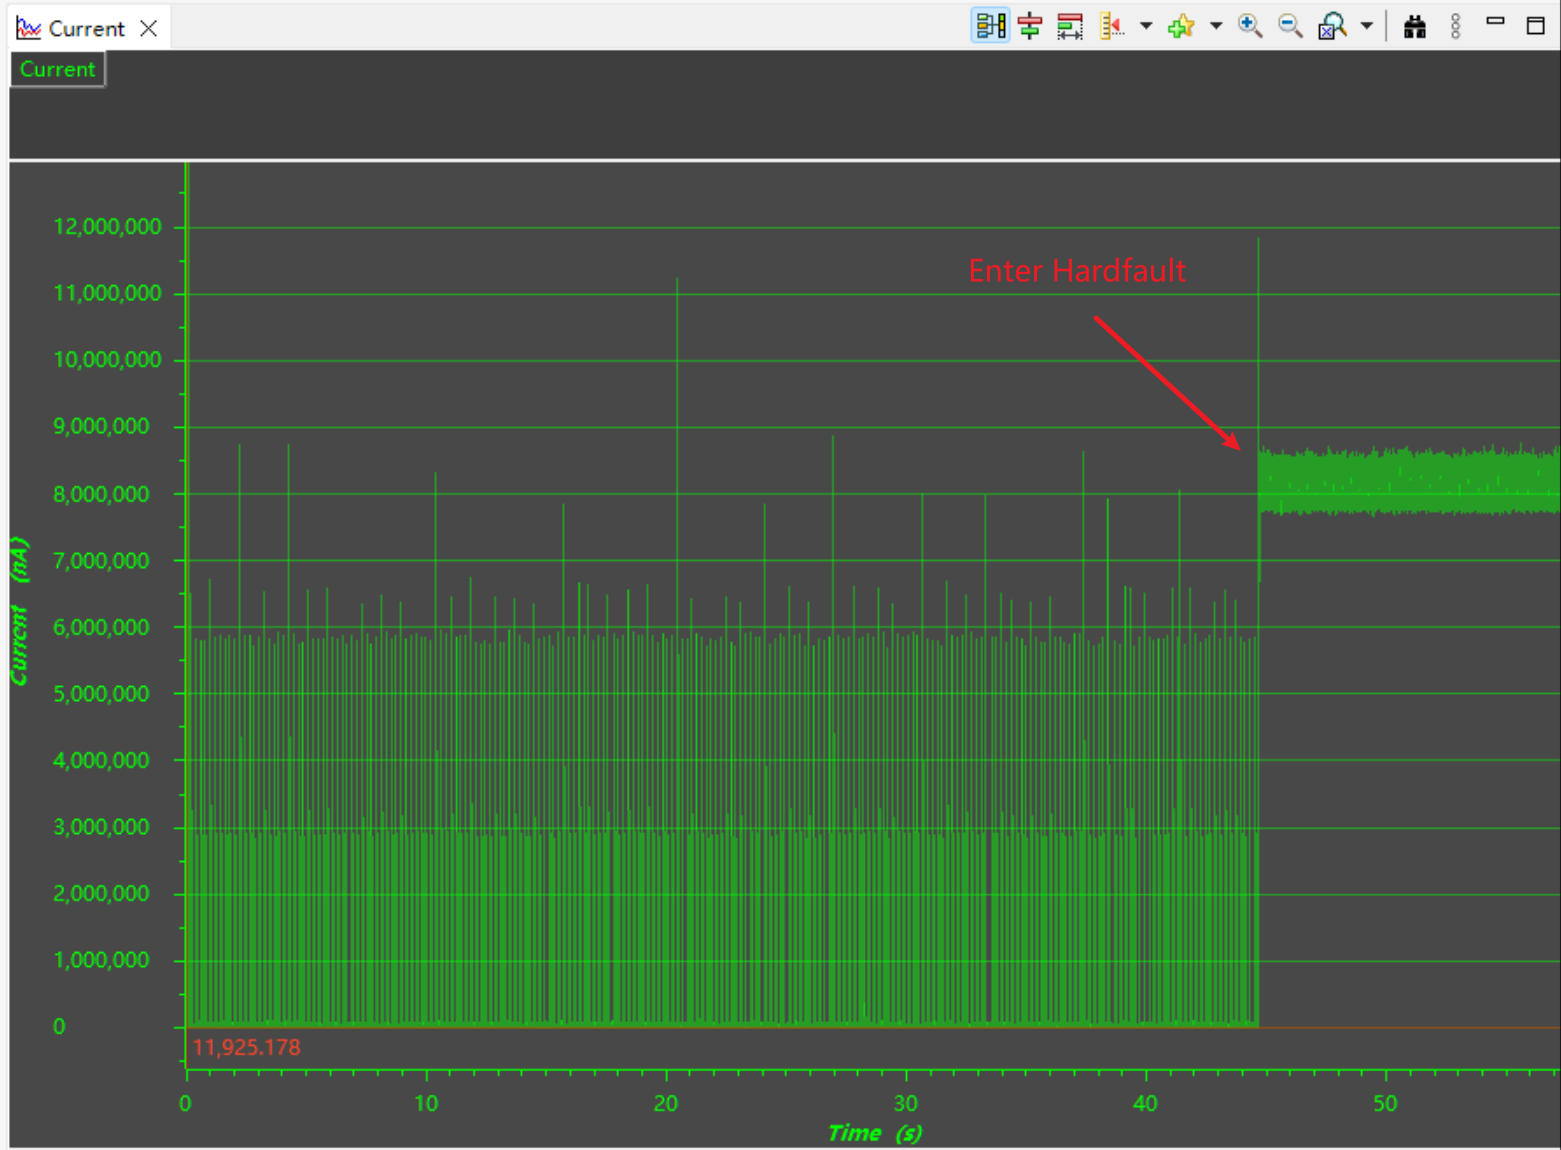Click the 11,925.178 cursor value label
1561x1150 pixels.
coord(246,1048)
